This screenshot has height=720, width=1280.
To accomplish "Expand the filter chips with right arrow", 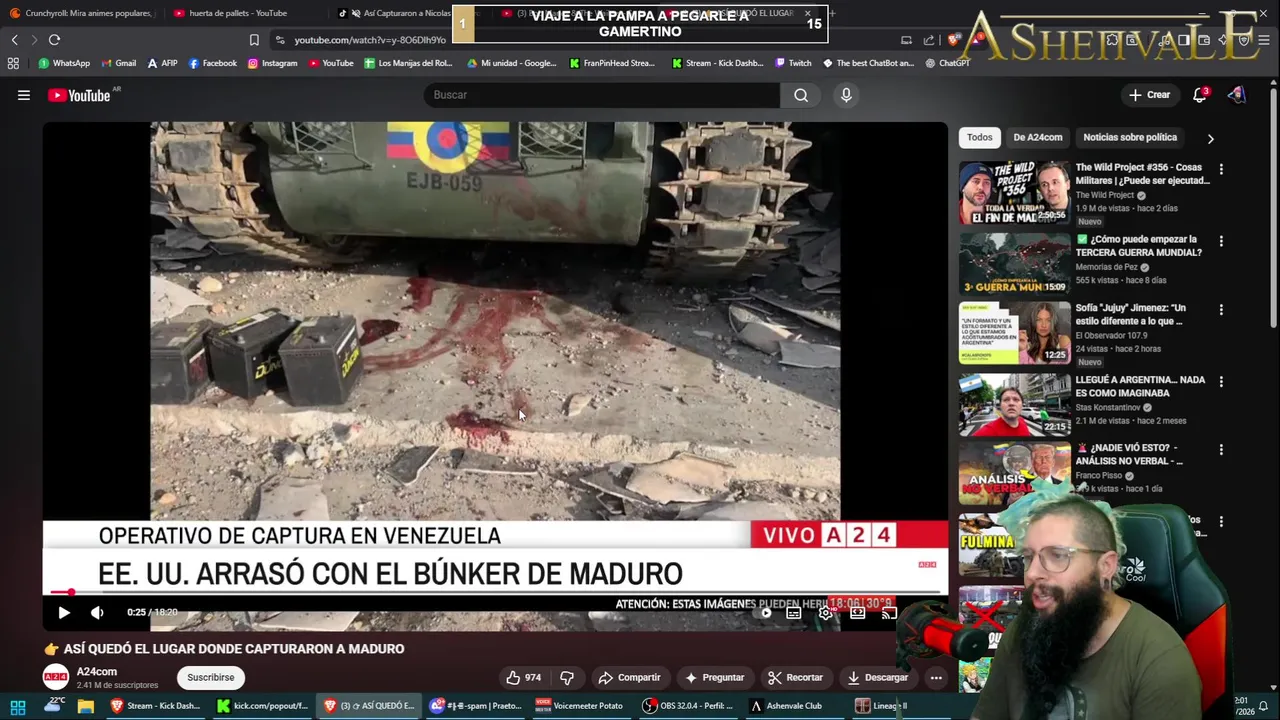I will pos(1210,138).
